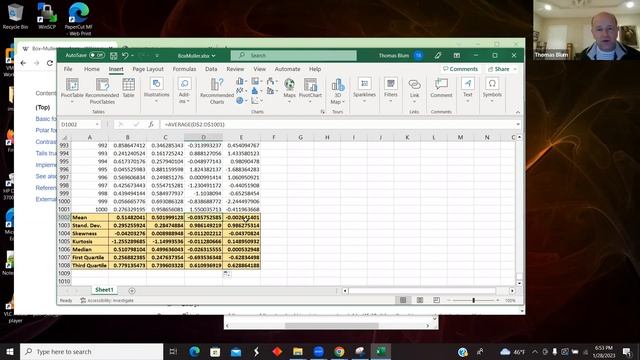Click the Auto Fill Options icon below table
This screenshot has height=360, width=640.
227,274
